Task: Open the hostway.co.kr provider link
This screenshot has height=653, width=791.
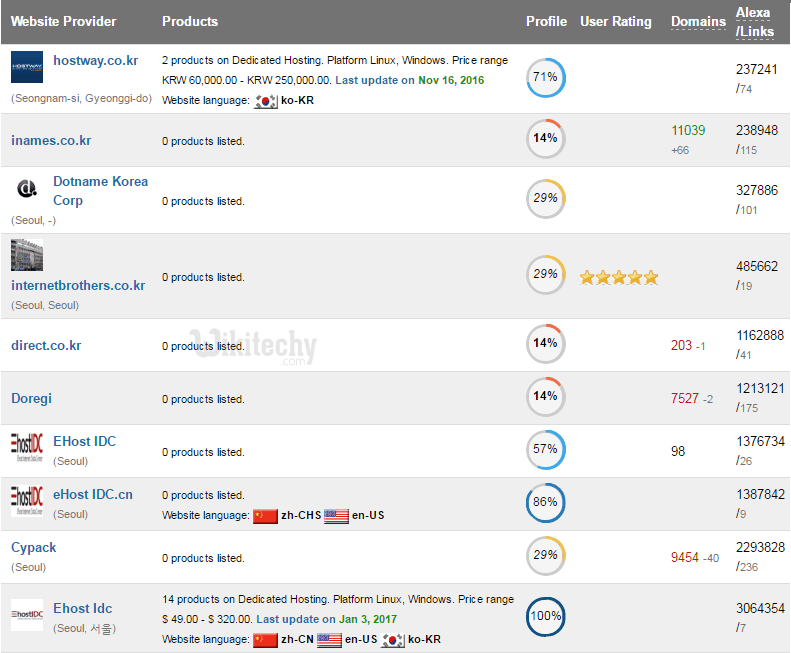Action: 95,61
